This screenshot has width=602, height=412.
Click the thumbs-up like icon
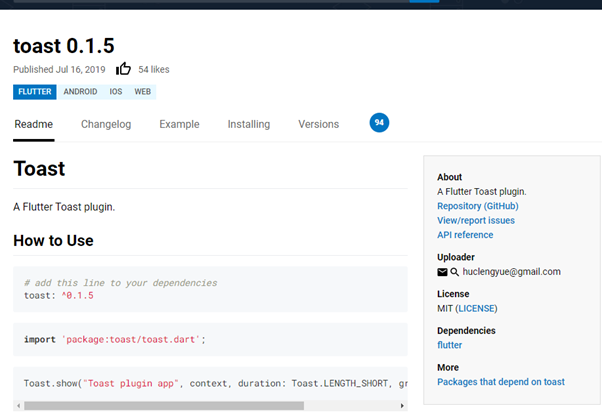123,69
